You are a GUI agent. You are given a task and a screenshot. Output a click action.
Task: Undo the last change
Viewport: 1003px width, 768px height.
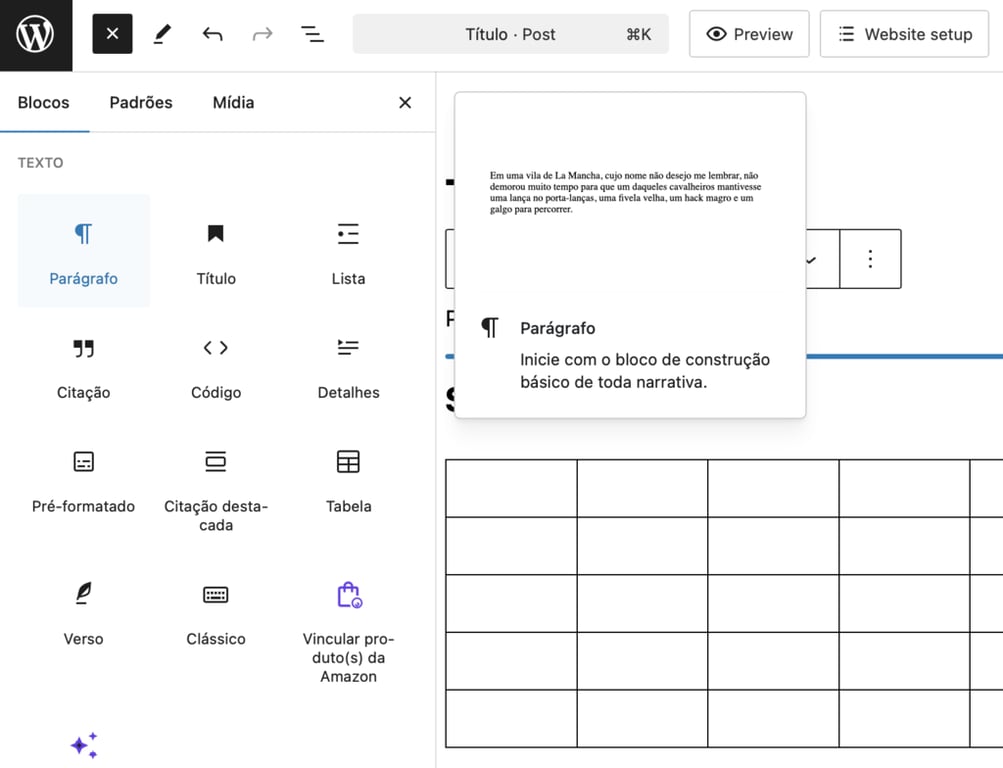click(x=212, y=34)
